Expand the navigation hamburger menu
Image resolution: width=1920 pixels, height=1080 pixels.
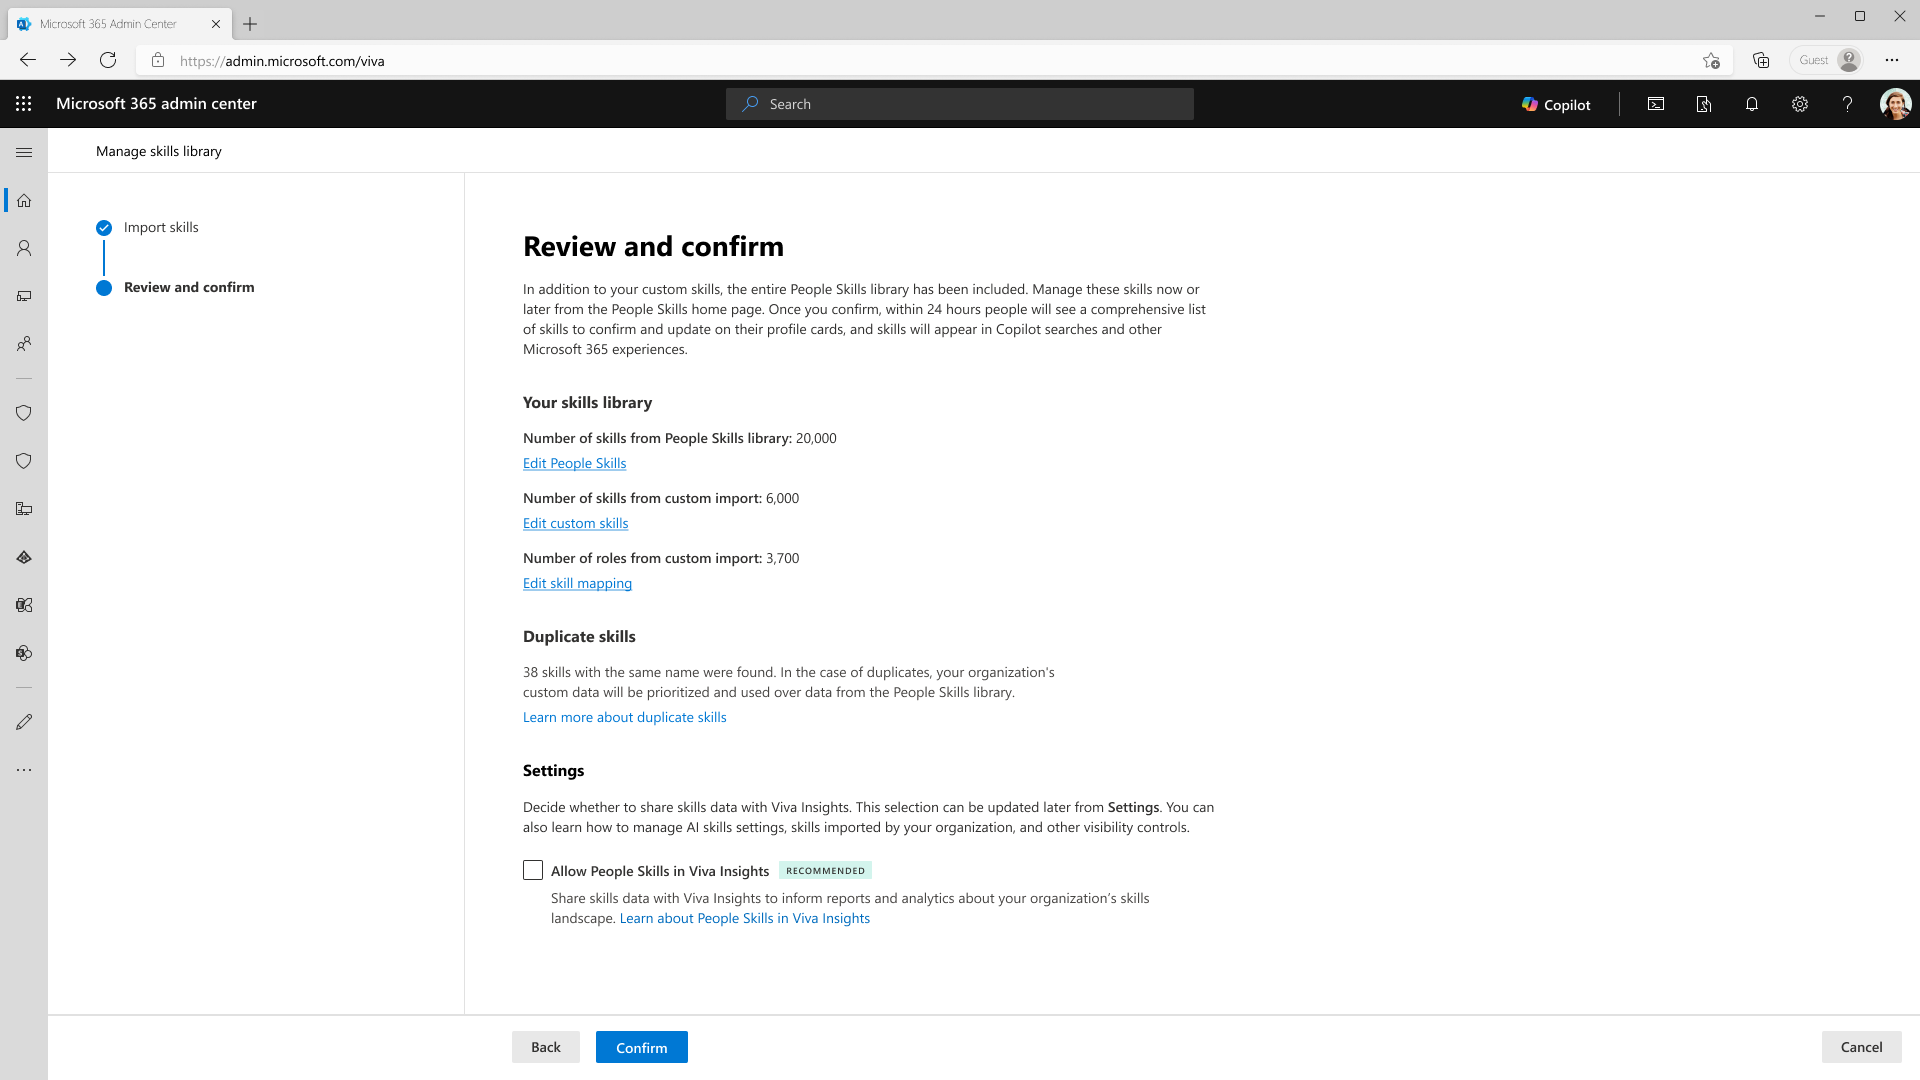[x=24, y=152]
